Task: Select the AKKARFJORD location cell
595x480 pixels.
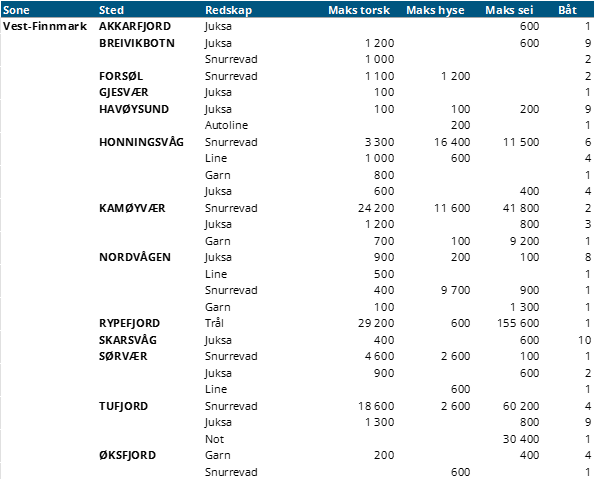Action: click(135, 26)
